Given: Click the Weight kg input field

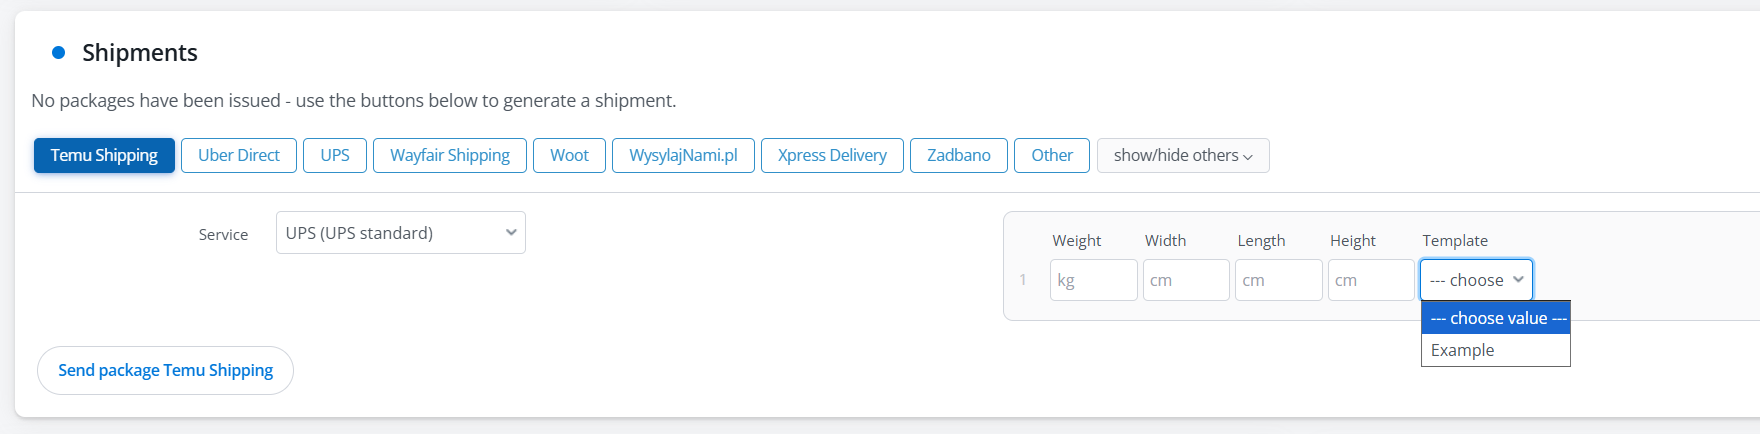Looking at the screenshot, I should pyautogui.click(x=1093, y=280).
